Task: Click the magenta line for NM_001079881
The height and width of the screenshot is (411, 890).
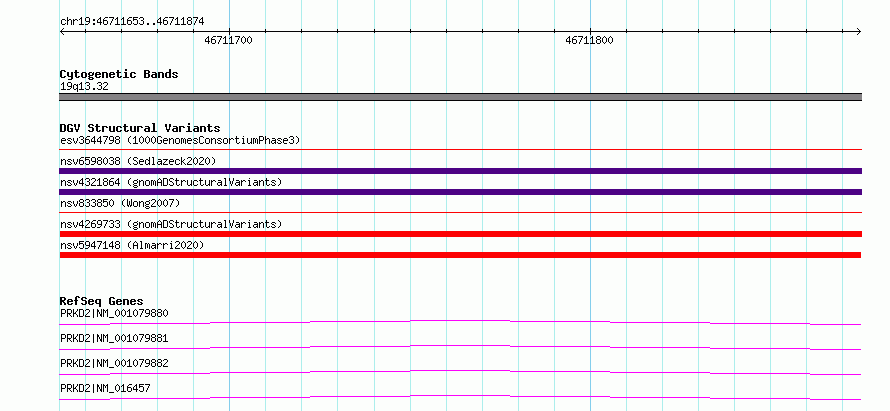Action: [460, 347]
